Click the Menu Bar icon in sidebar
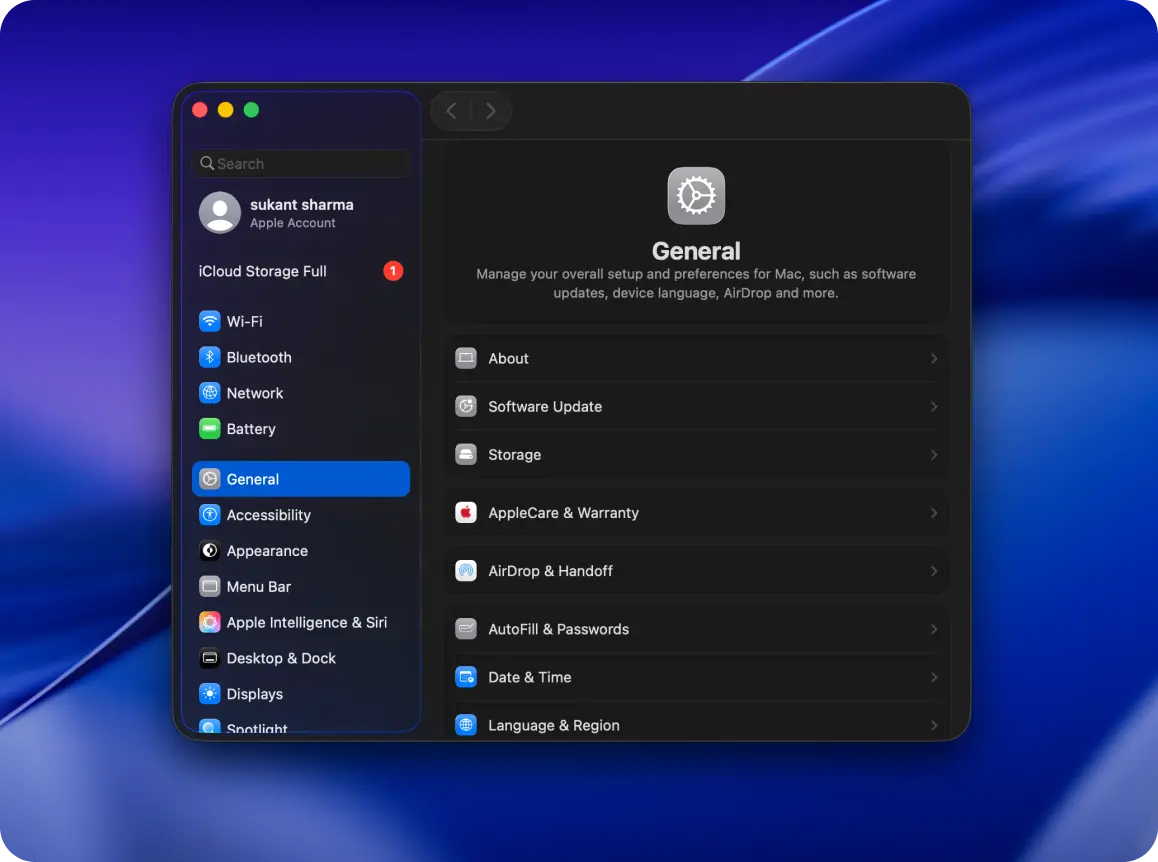This screenshot has height=862, width=1158. [x=210, y=586]
